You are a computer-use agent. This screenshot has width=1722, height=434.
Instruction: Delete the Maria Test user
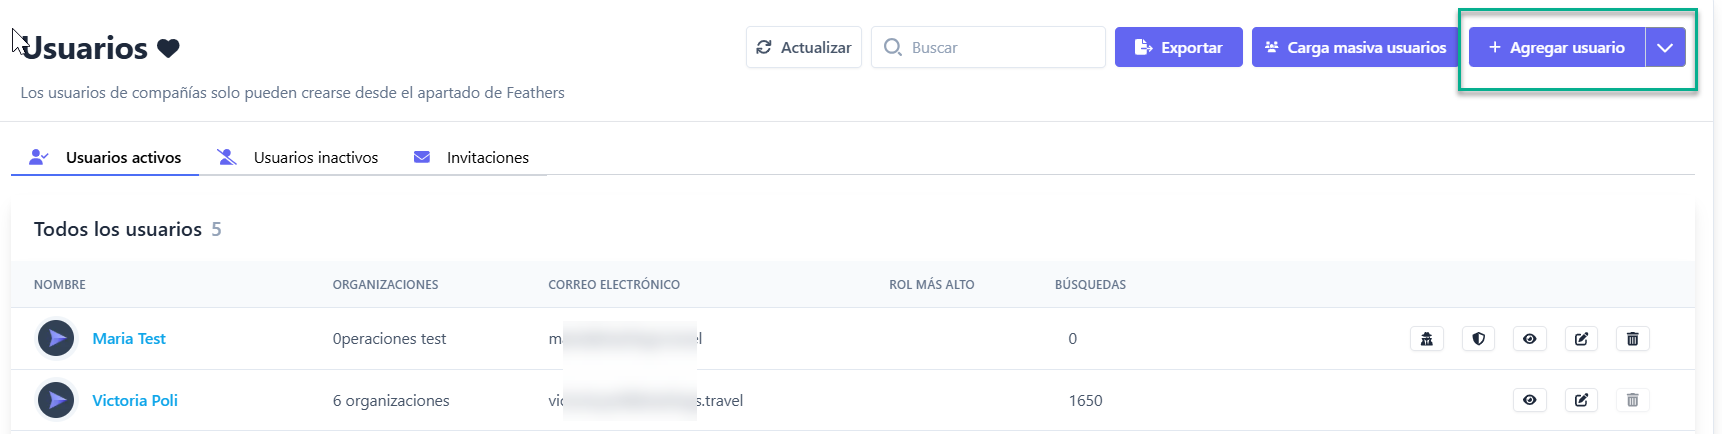pos(1632,339)
